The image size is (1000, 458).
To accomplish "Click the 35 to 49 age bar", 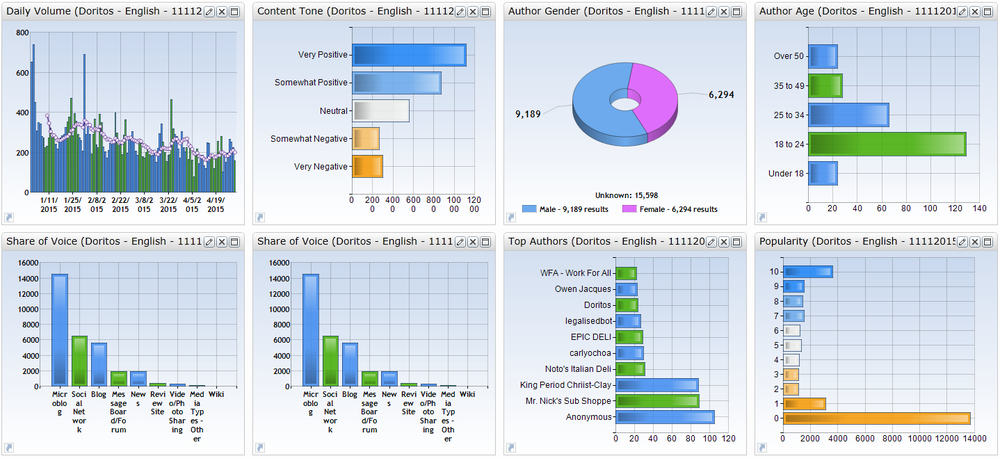I will coord(825,85).
